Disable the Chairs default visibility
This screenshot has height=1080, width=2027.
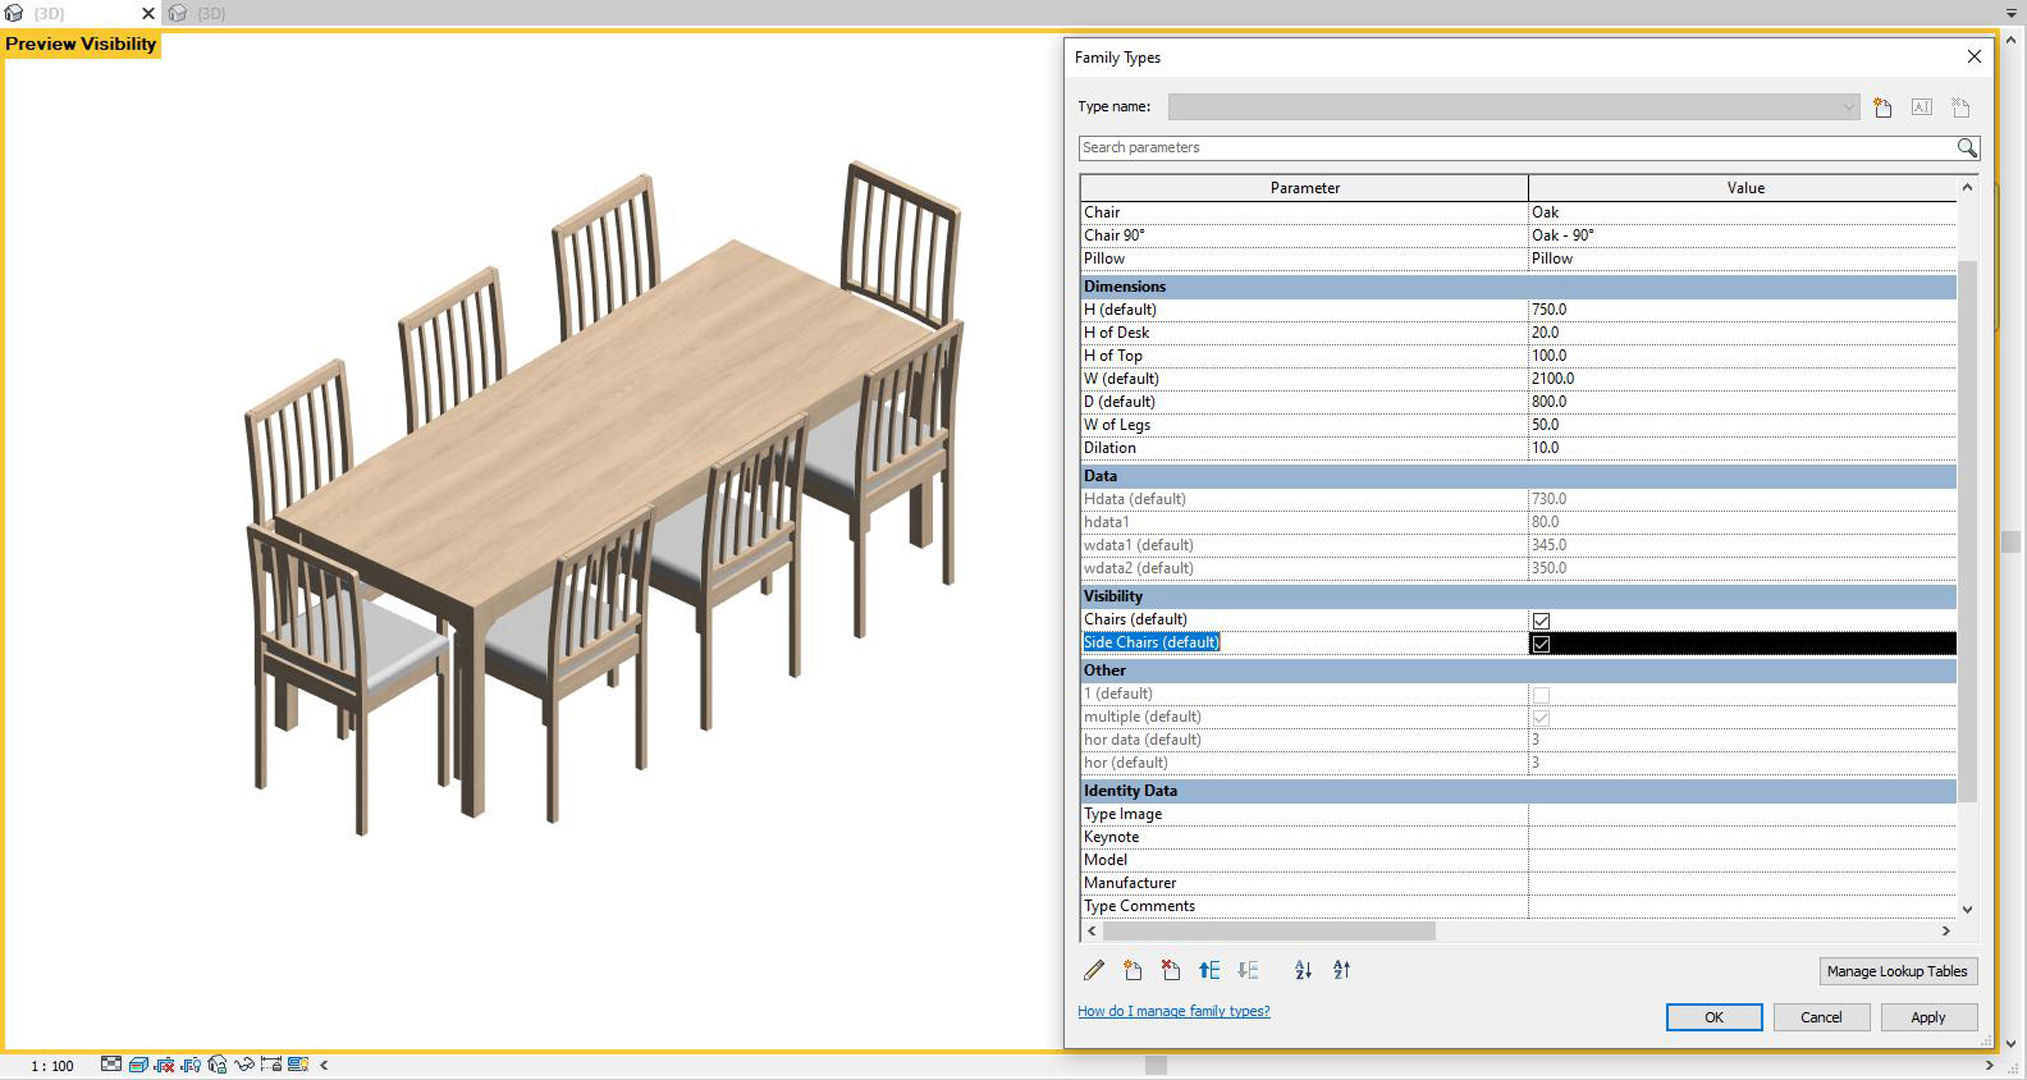[1540, 619]
